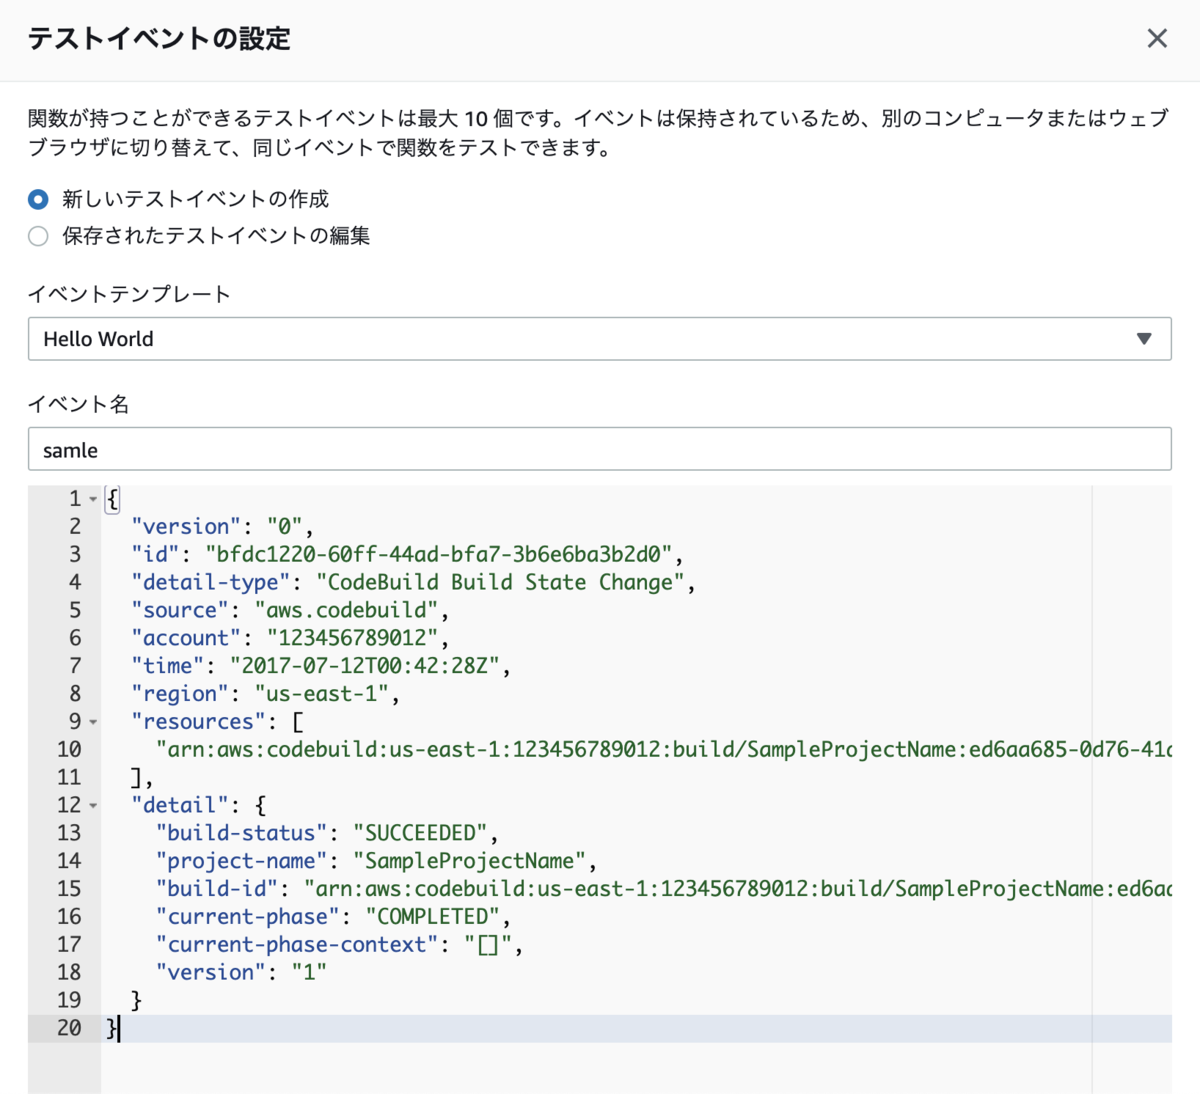Open the Hello World event template dropdown
The width and height of the screenshot is (1200, 1094).
[x=599, y=339]
